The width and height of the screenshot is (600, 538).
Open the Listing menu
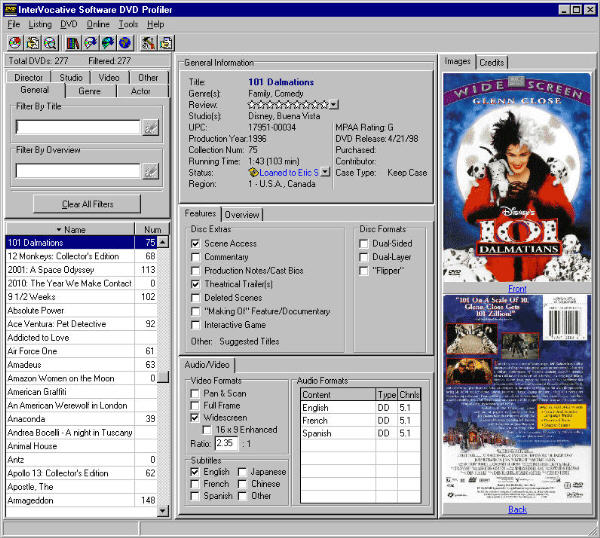pyautogui.click(x=40, y=24)
